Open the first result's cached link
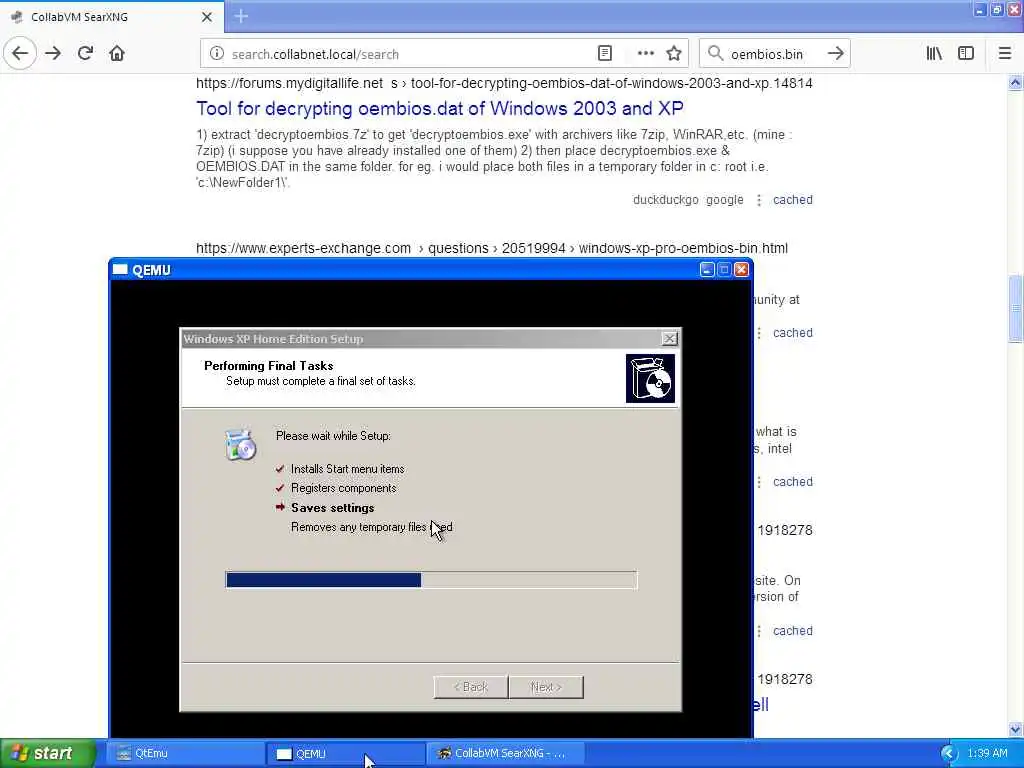1024x768 pixels. (793, 200)
